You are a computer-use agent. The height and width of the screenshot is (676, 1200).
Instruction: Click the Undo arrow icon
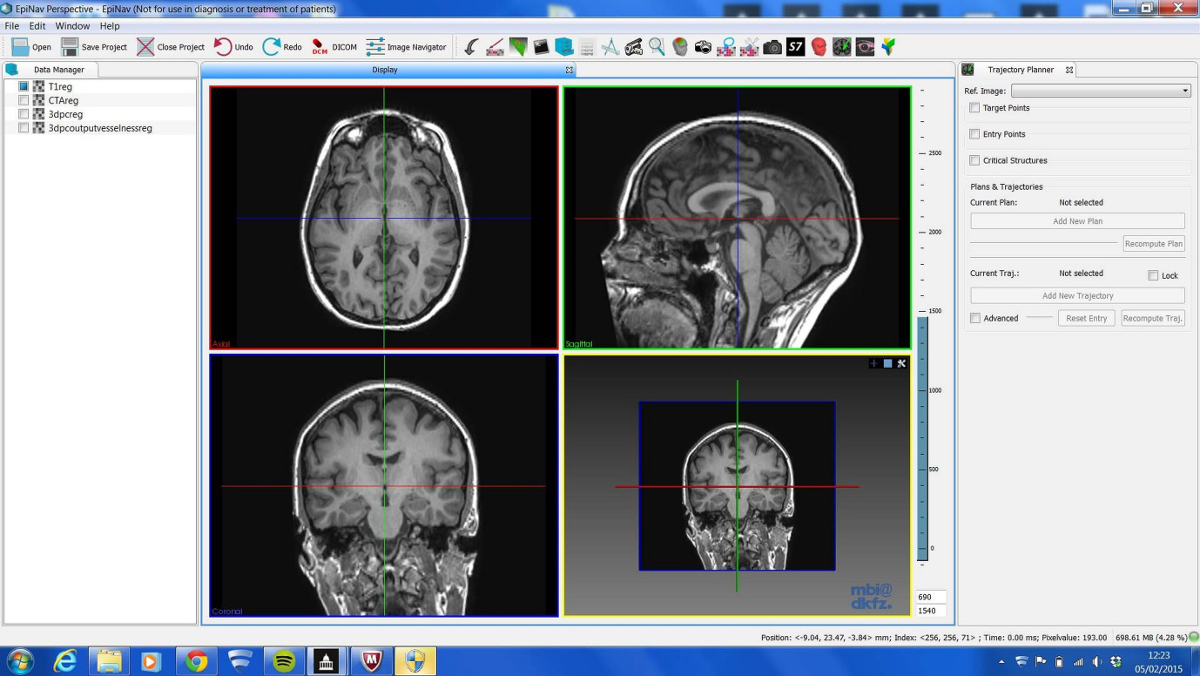pos(223,47)
